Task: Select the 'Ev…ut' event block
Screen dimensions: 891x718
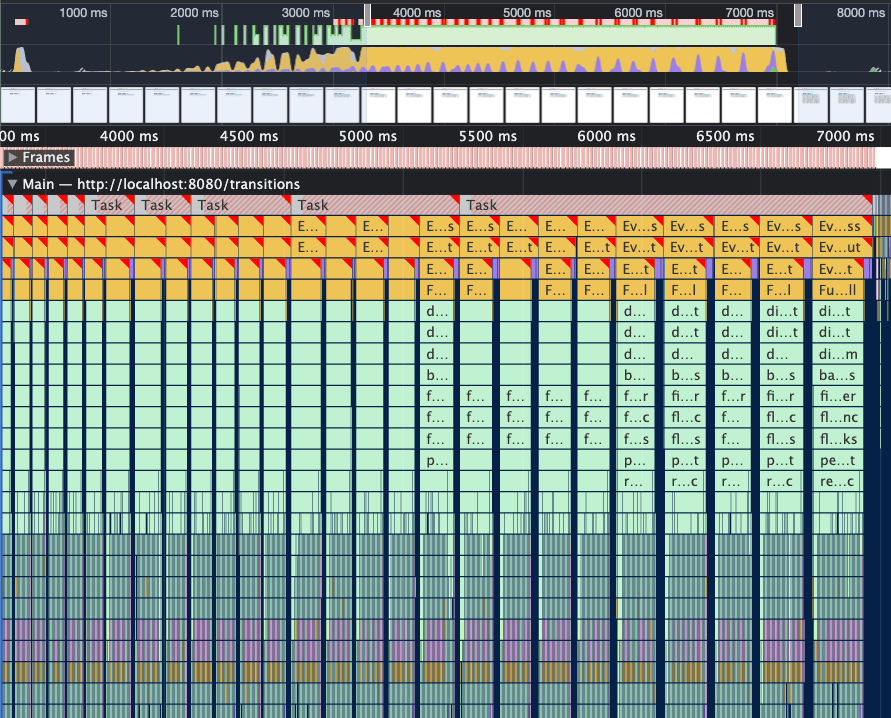Action: pos(838,247)
